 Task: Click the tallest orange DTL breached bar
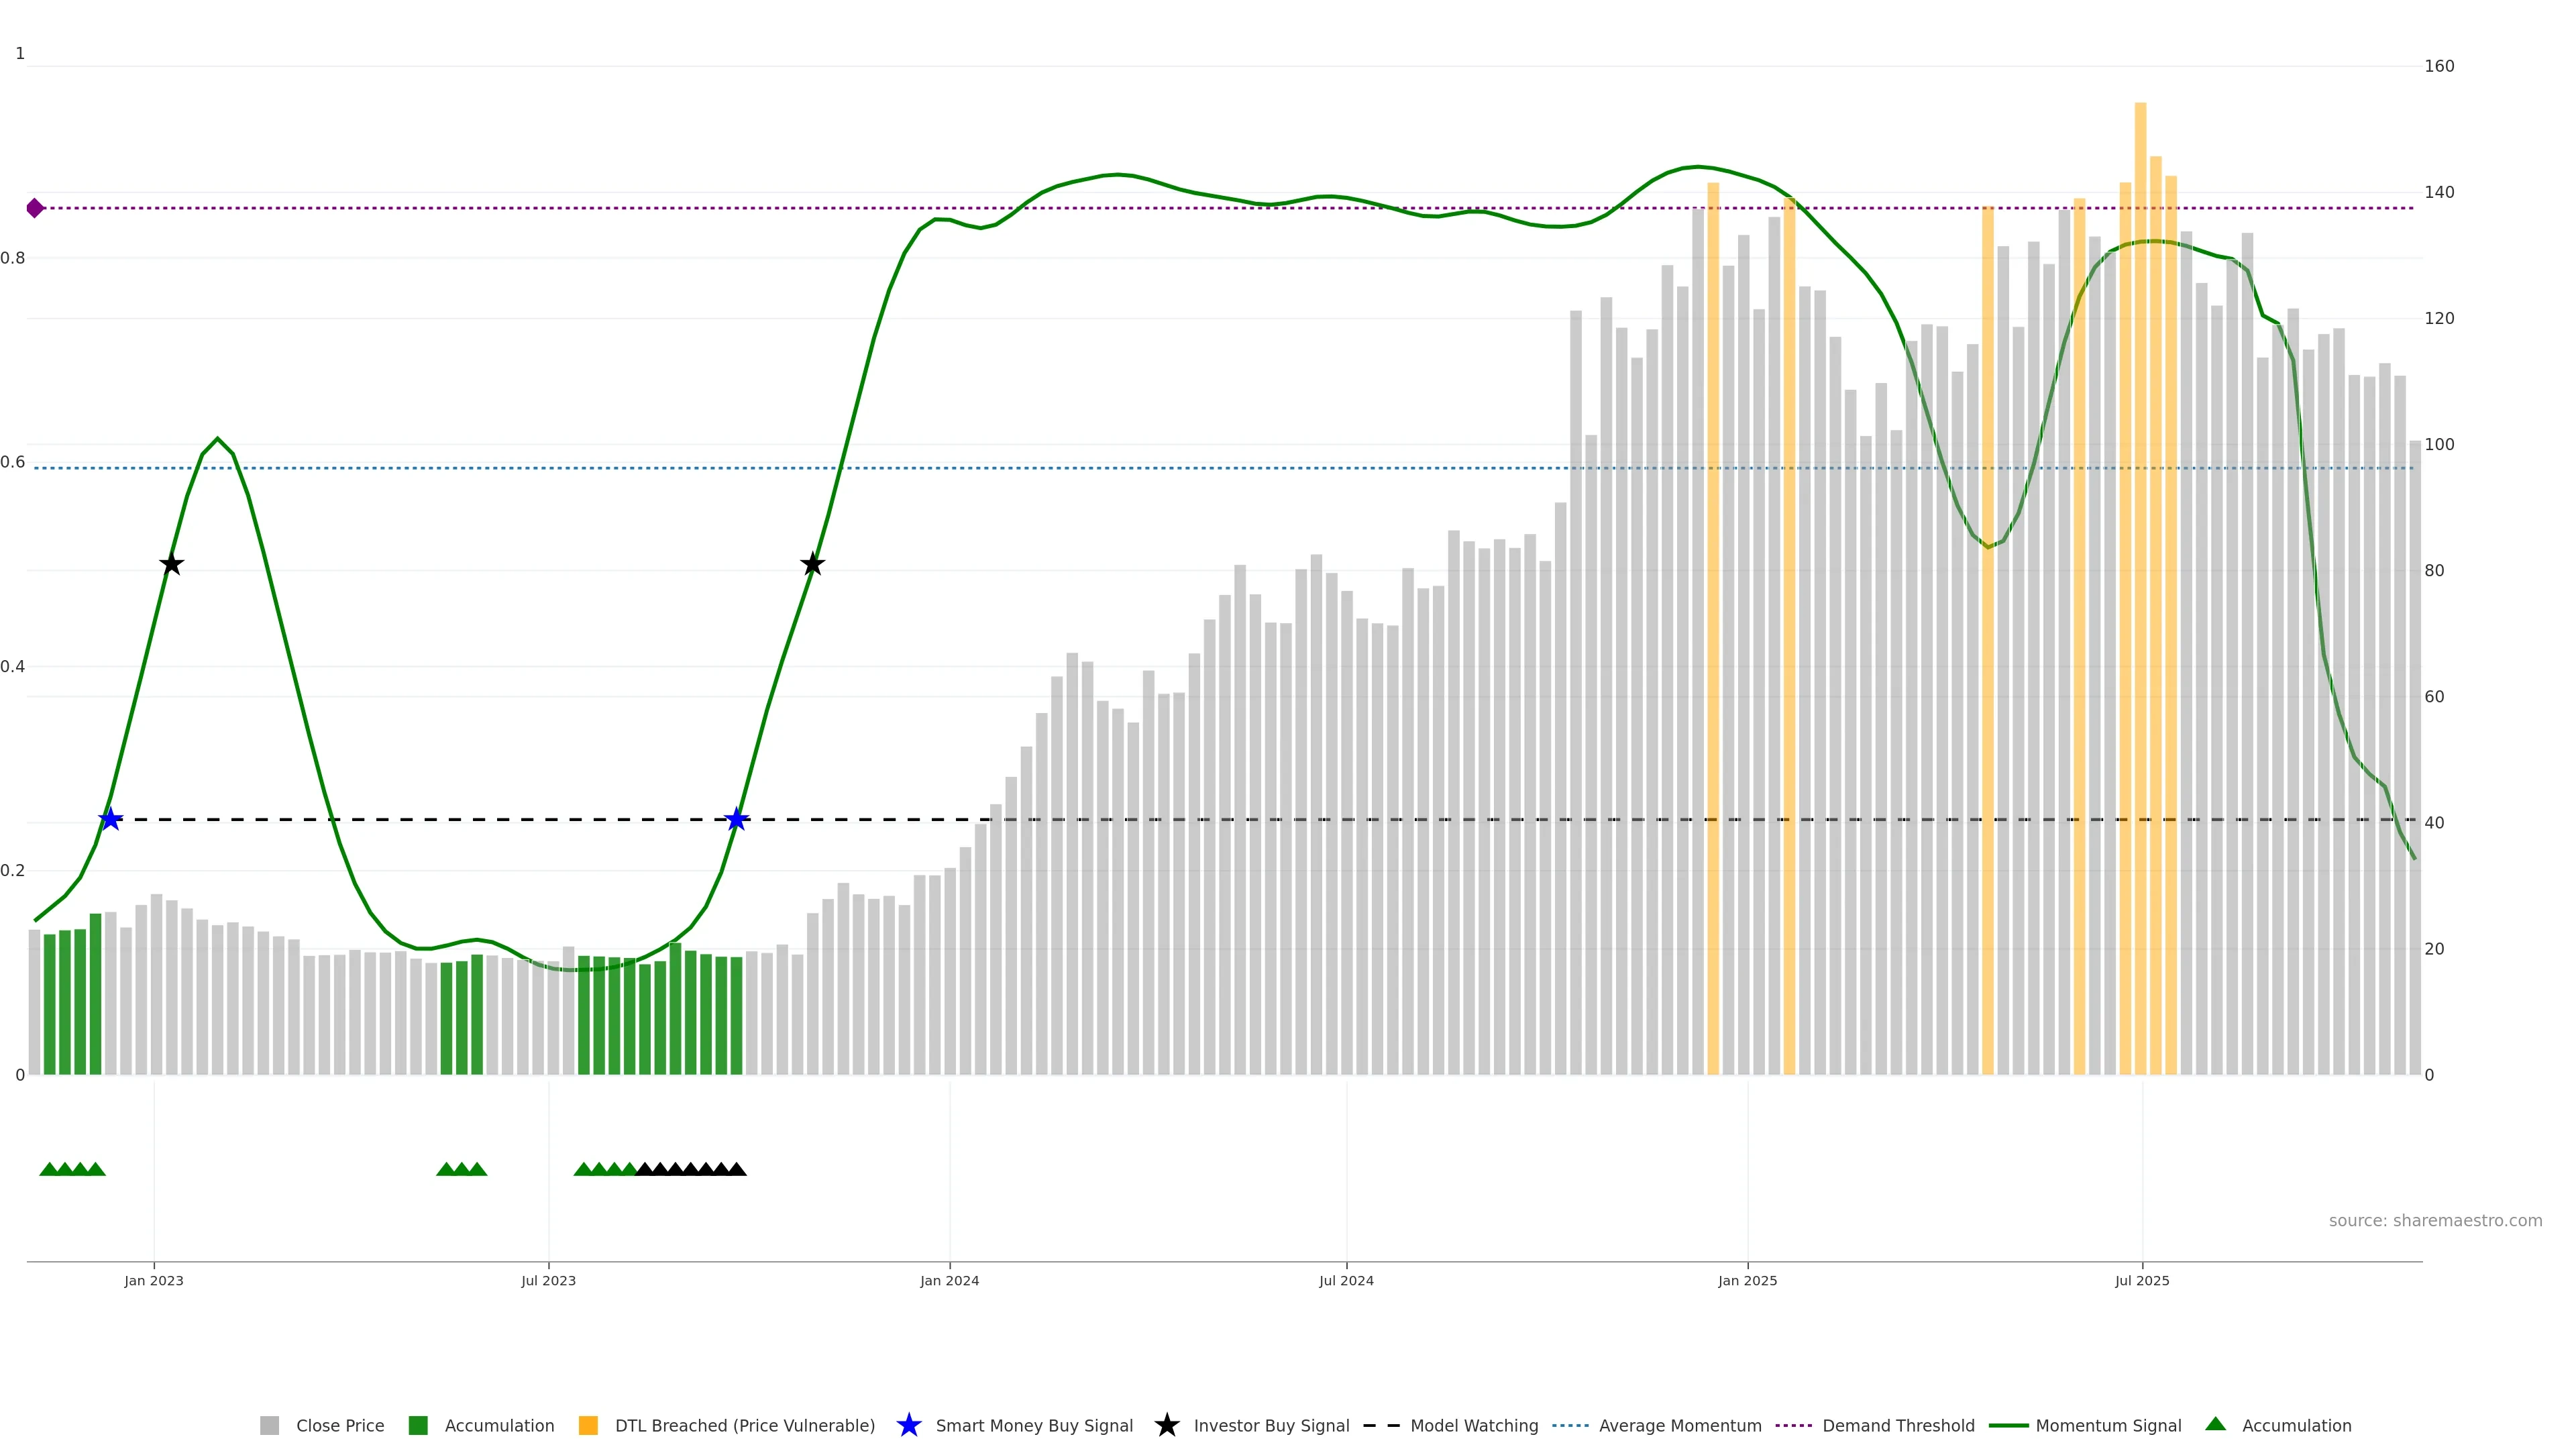point(2140,600)
